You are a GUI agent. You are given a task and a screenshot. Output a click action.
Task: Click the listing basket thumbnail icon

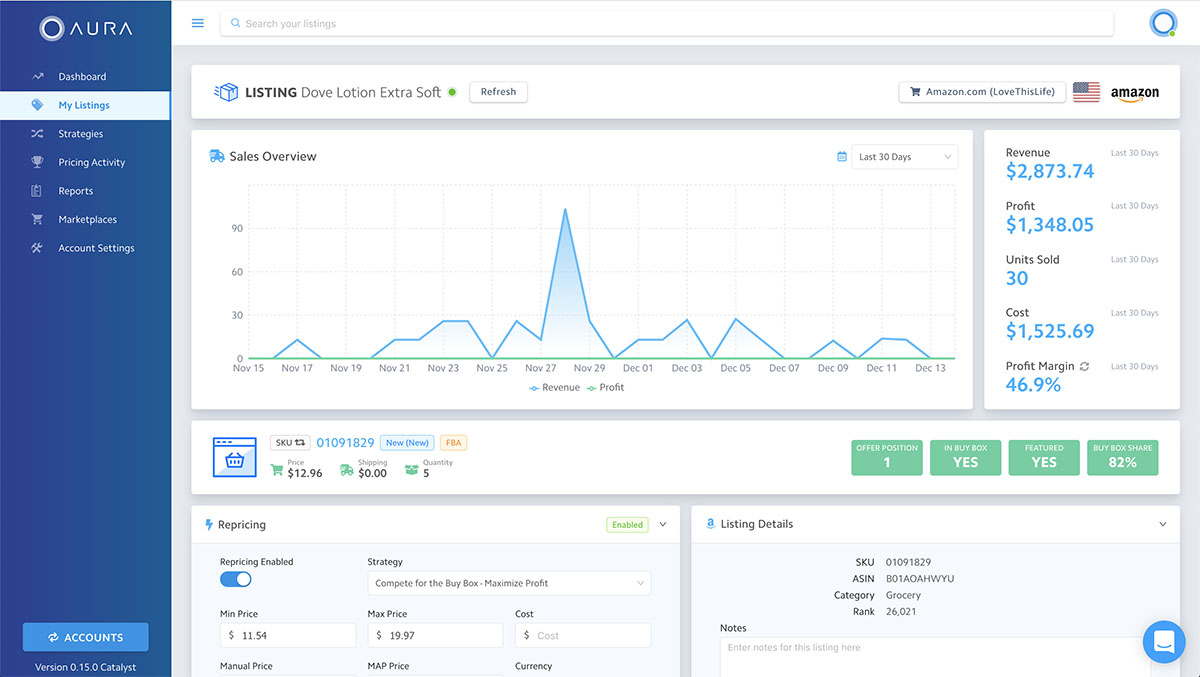pos(234,456)
